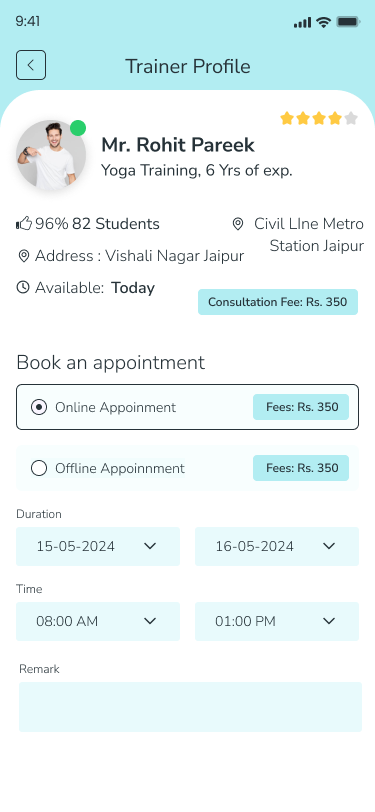
Task: Tap the back arrow button
Action: click(x=31, y=65)
